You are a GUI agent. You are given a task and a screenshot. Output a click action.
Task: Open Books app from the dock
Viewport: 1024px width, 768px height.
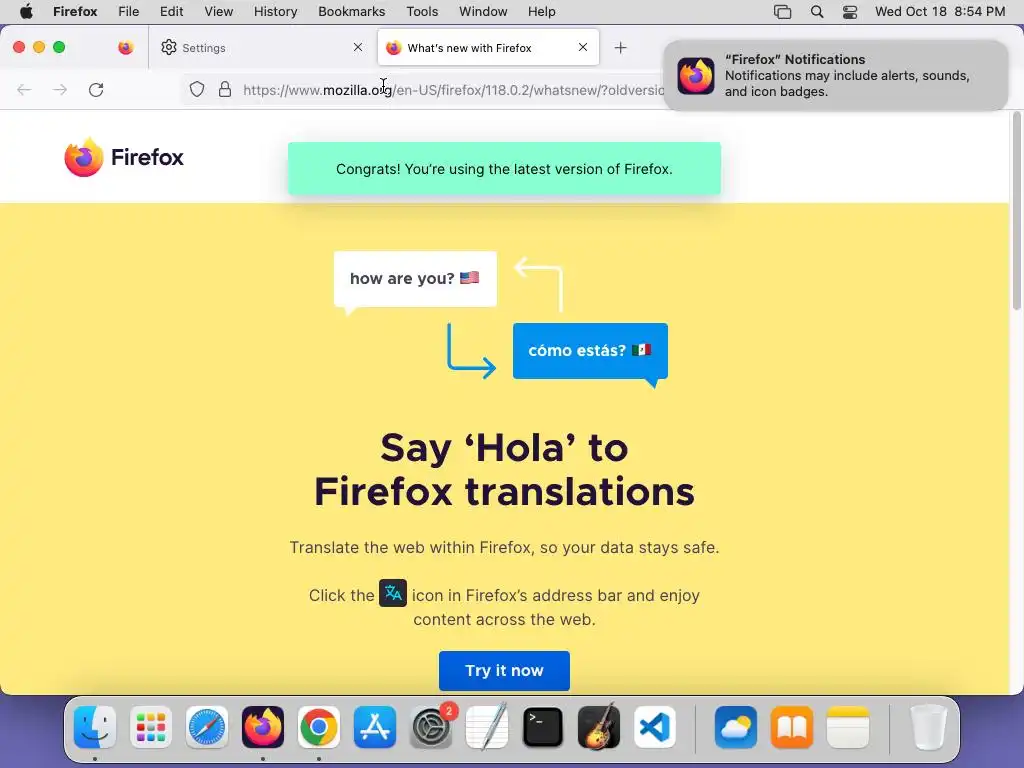pos(792,727)
